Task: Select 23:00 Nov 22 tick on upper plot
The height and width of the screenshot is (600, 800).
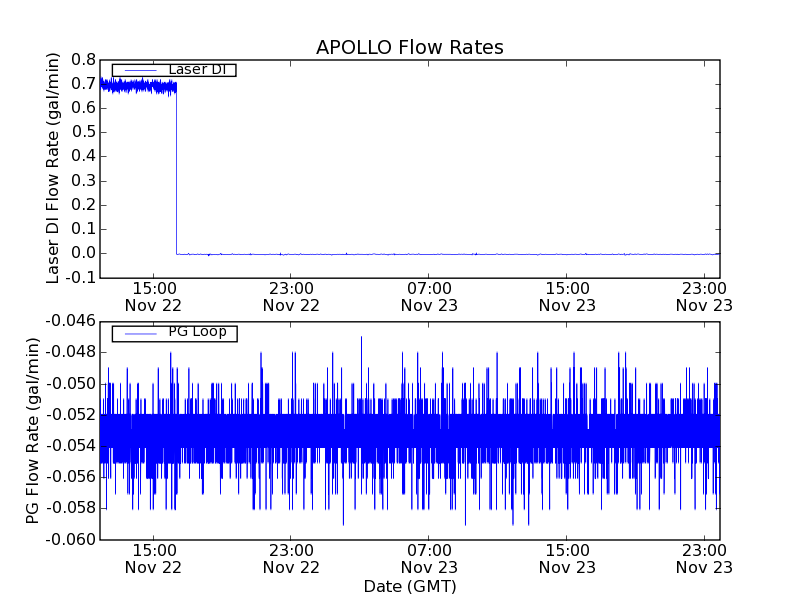Action: [291, 296]
